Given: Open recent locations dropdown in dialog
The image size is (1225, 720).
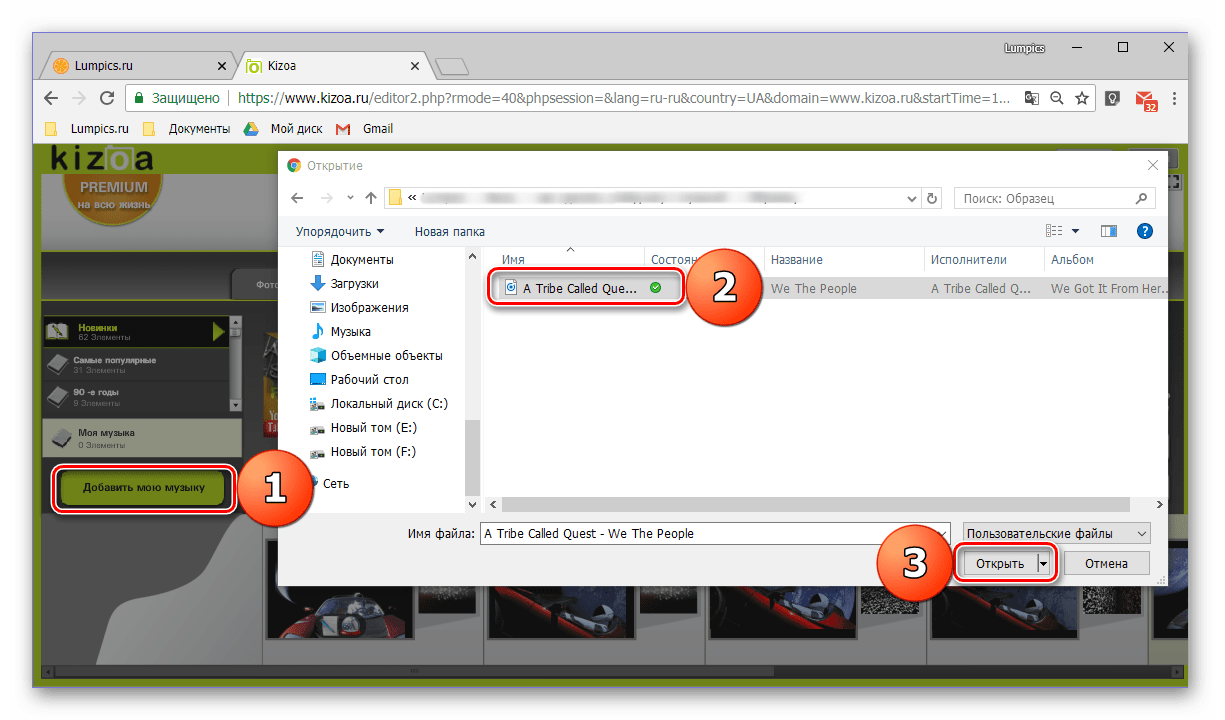Looking at the screenshot, I should [350, 198].
